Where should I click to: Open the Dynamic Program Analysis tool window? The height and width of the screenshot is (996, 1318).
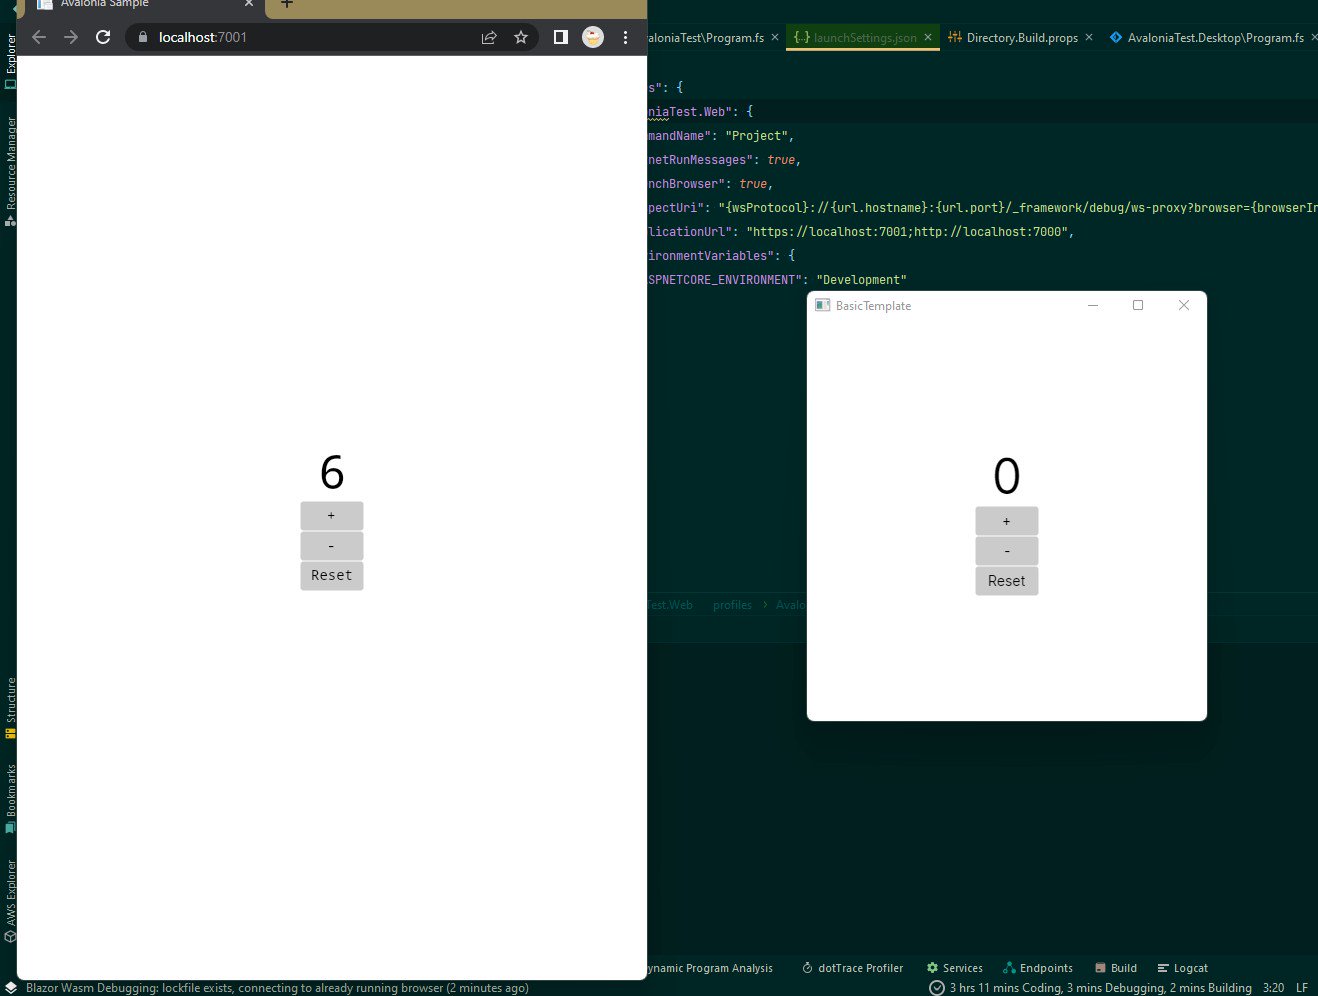(710, 967)
